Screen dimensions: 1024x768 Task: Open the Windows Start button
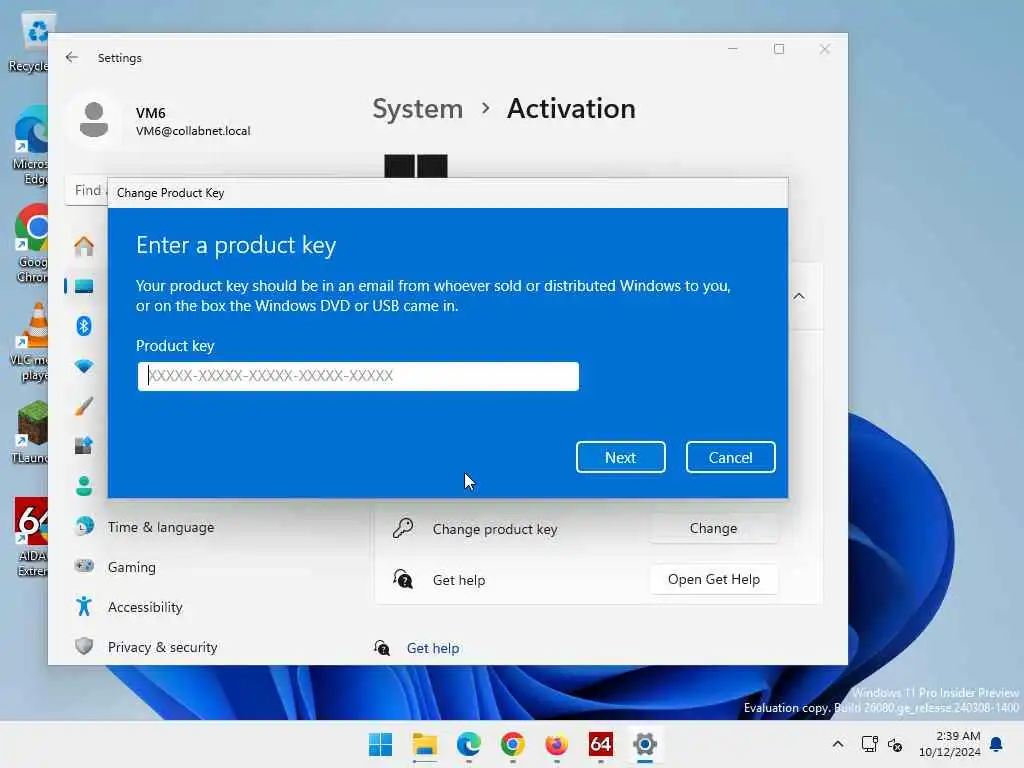[381, 744]
